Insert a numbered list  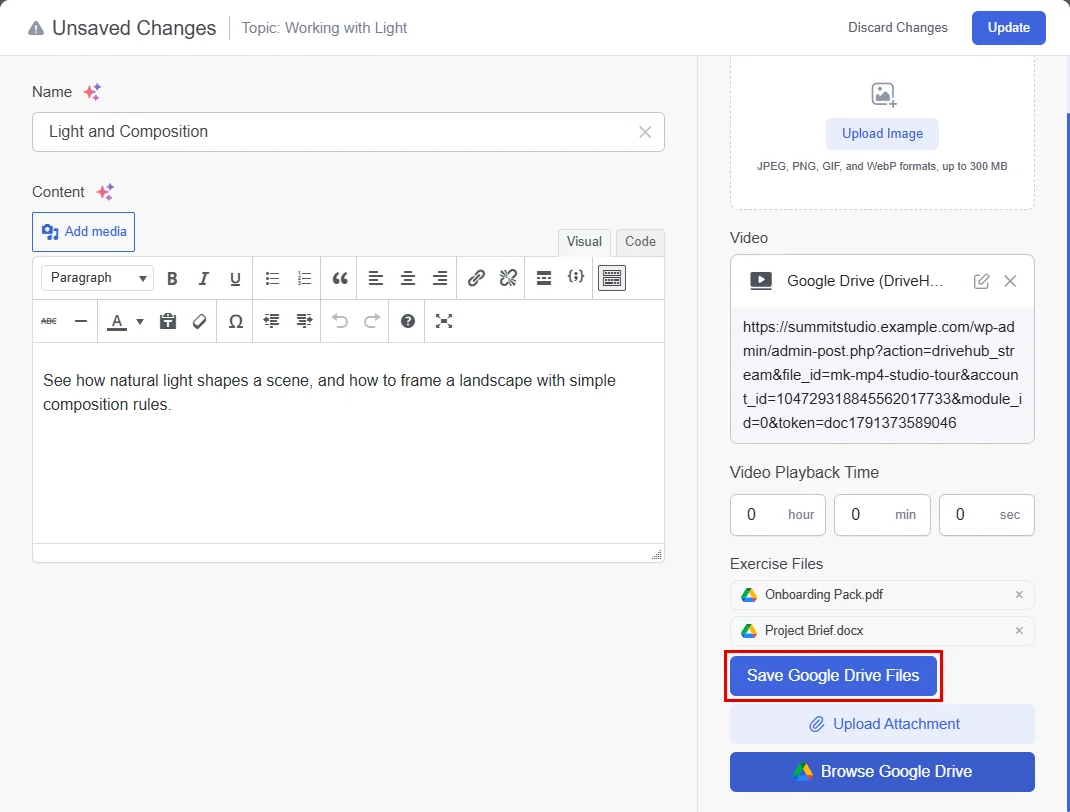click(304, 278)
